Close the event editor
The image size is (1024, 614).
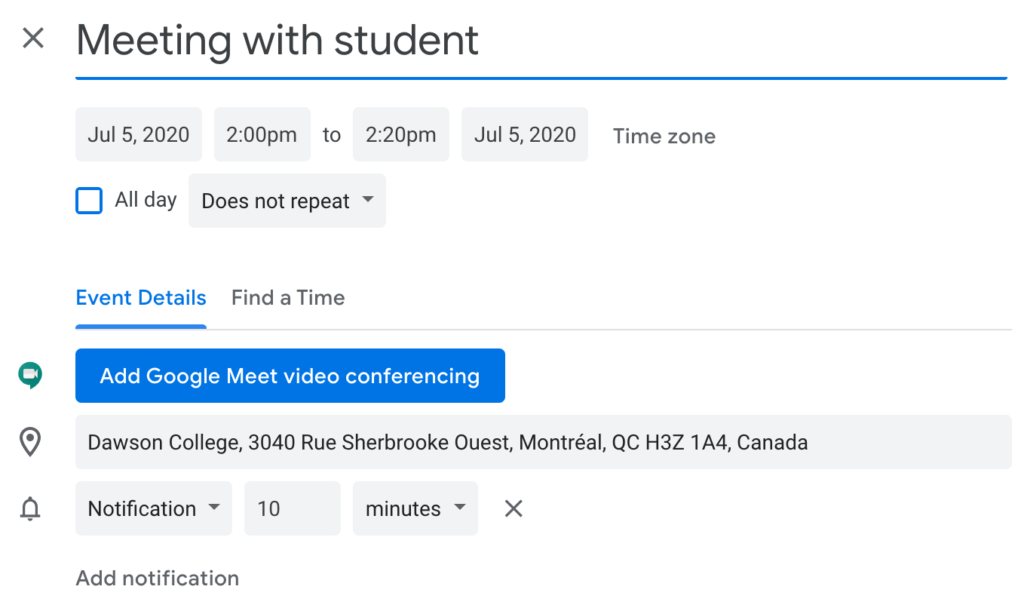coord(33,38)
